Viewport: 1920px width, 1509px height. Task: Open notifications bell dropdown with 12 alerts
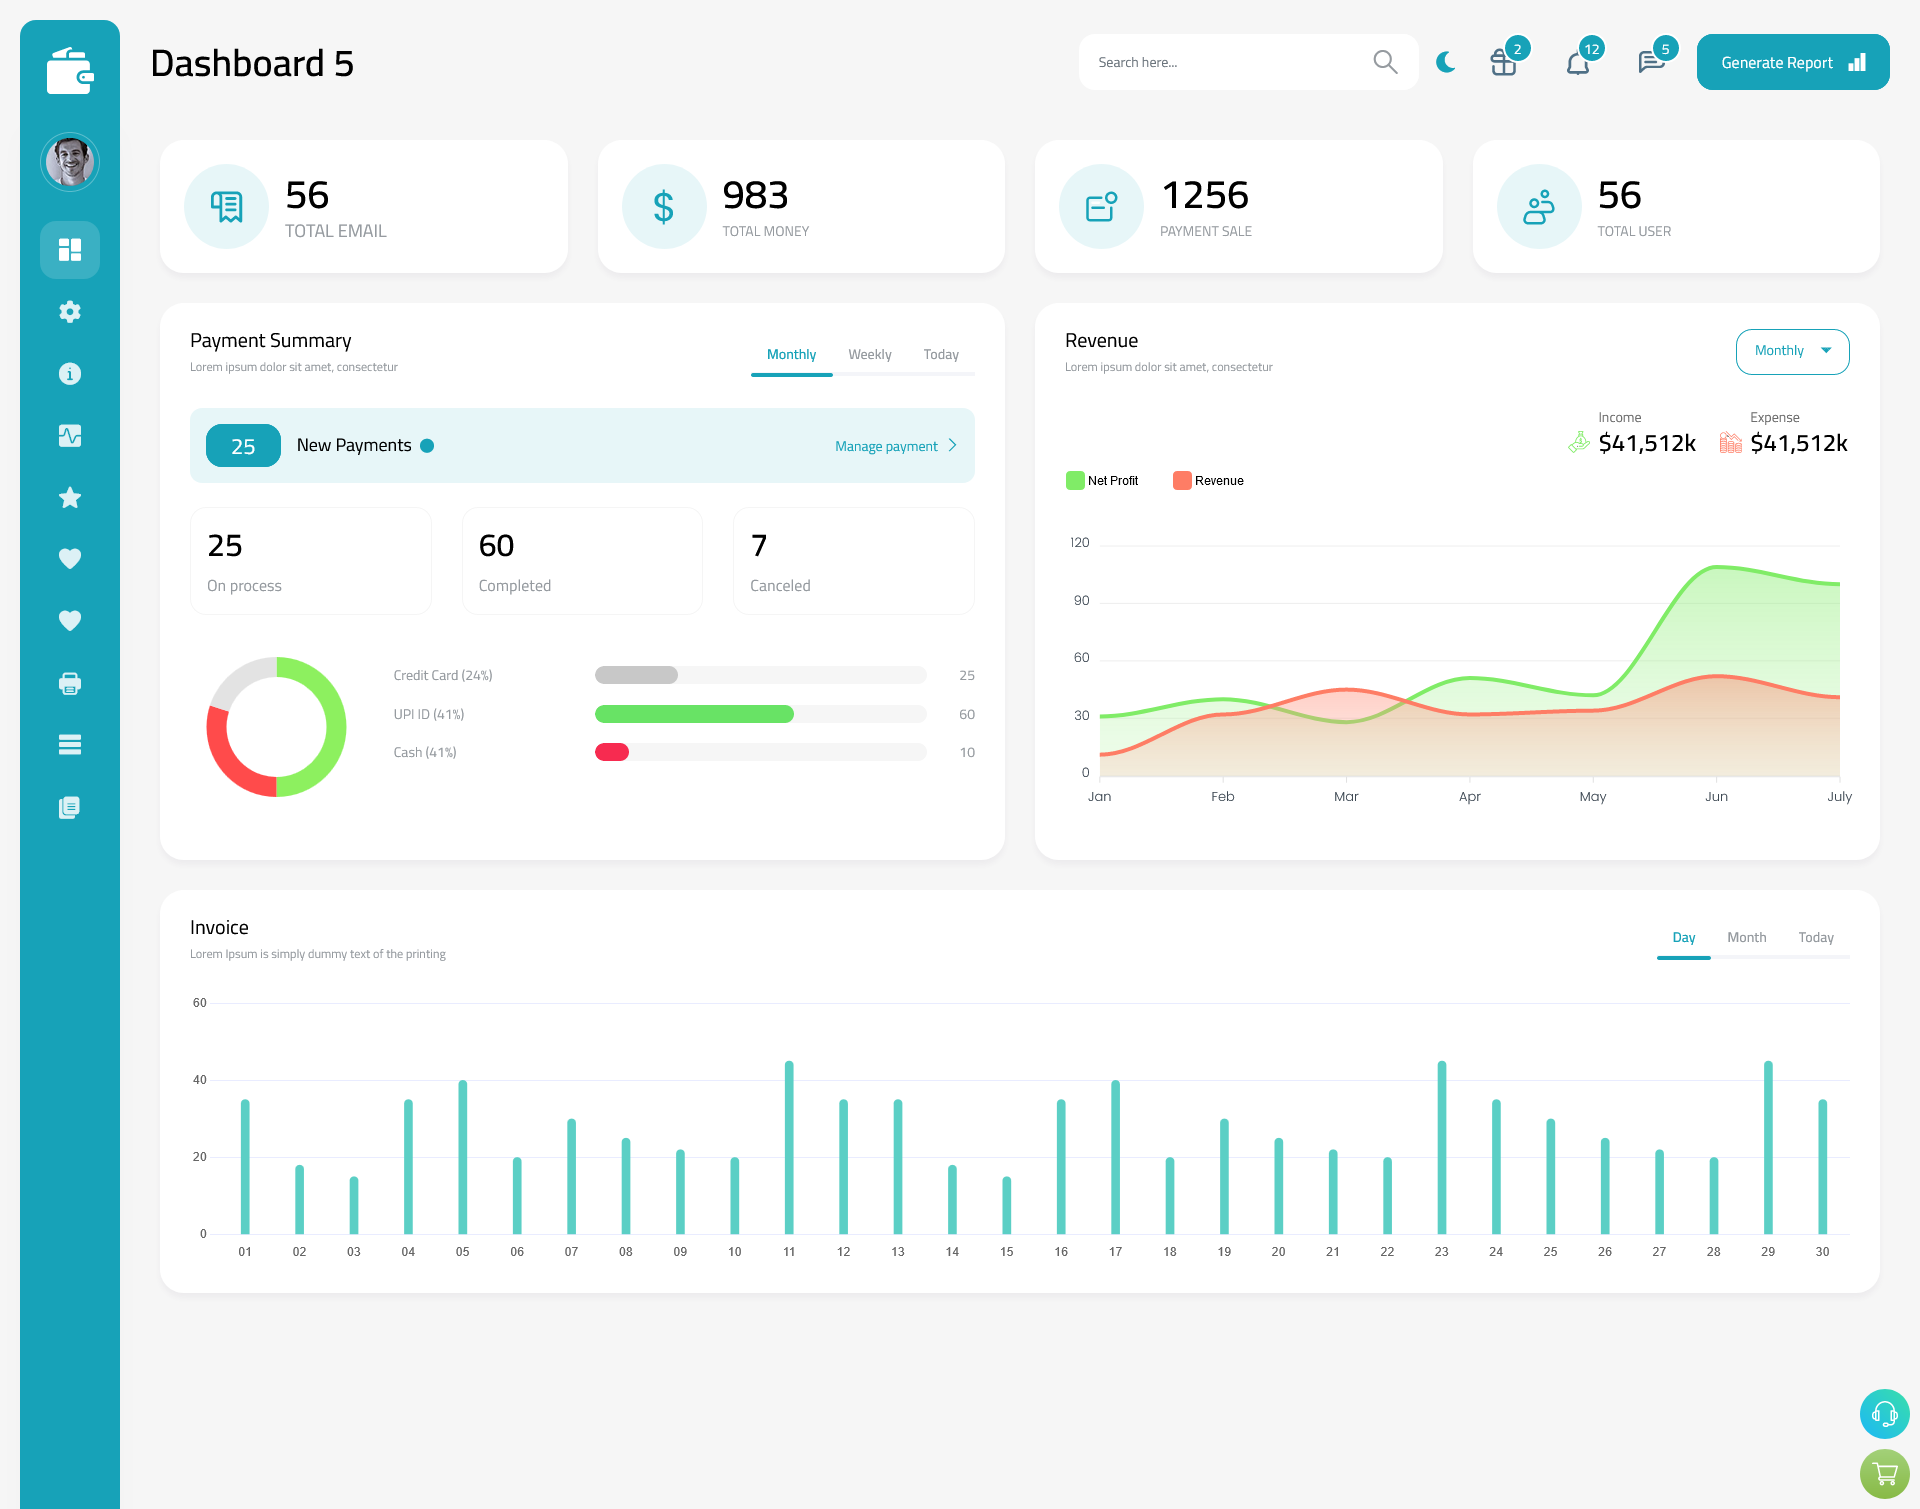1579,62
